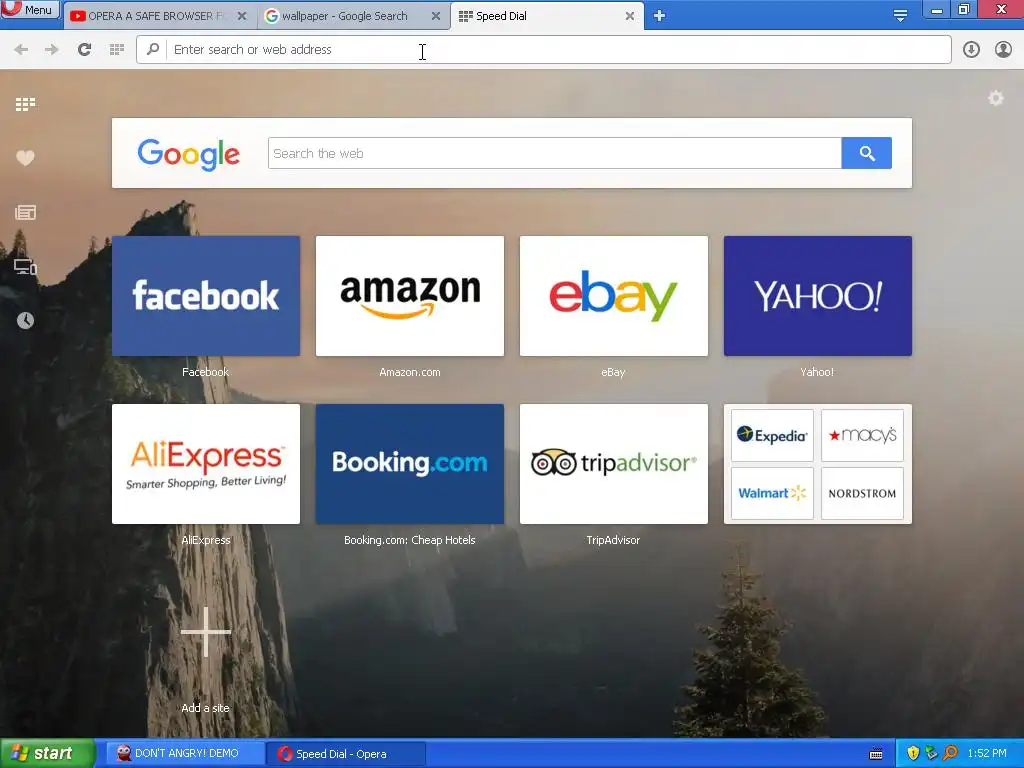1024x768 pixels.
Task: Open the Speed Dial sidebar grid icon
Action: coord(25,104)
